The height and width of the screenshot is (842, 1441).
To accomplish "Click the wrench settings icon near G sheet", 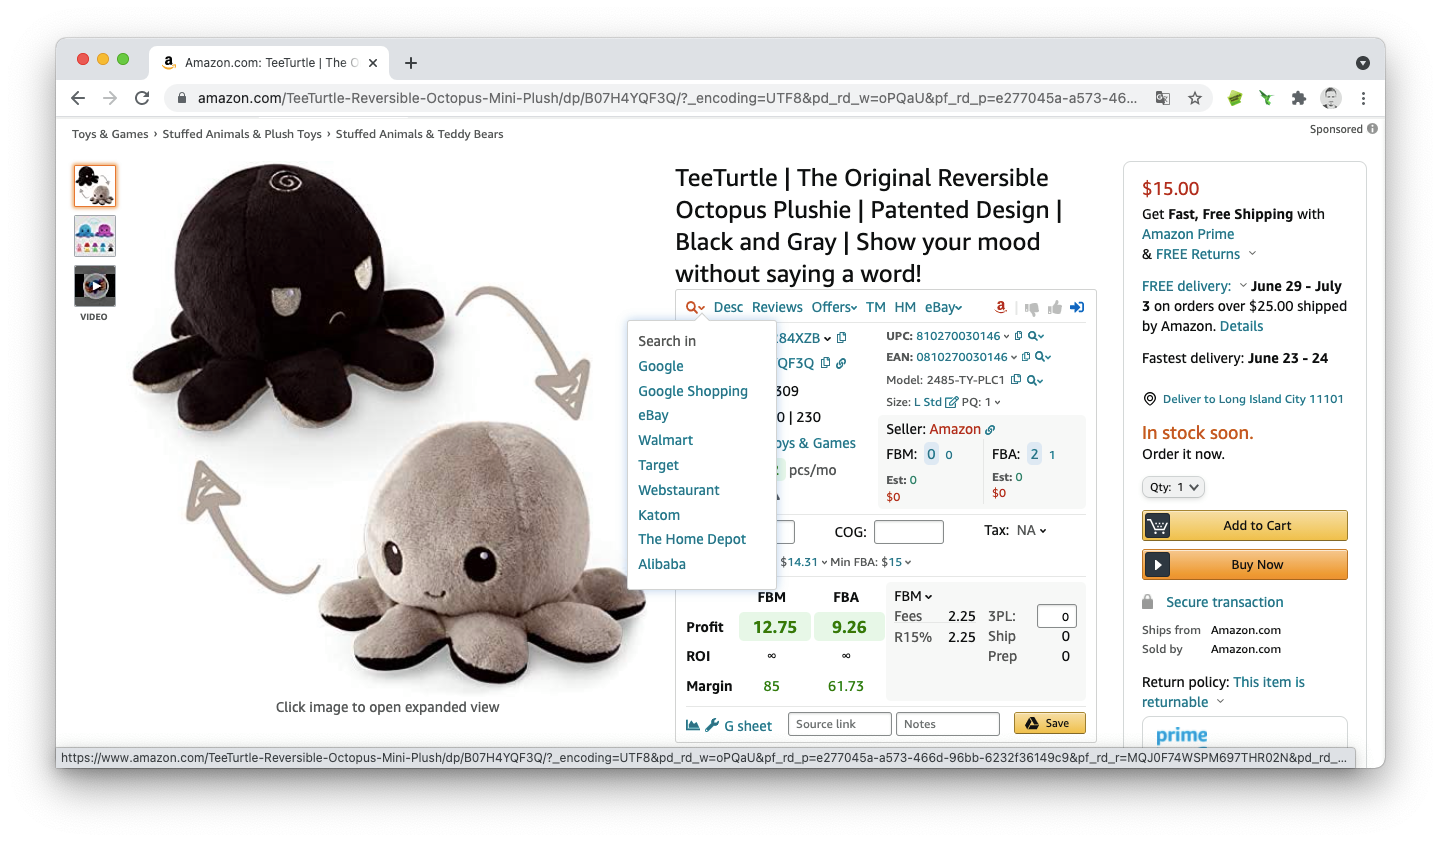I will [x=712, y=725].
